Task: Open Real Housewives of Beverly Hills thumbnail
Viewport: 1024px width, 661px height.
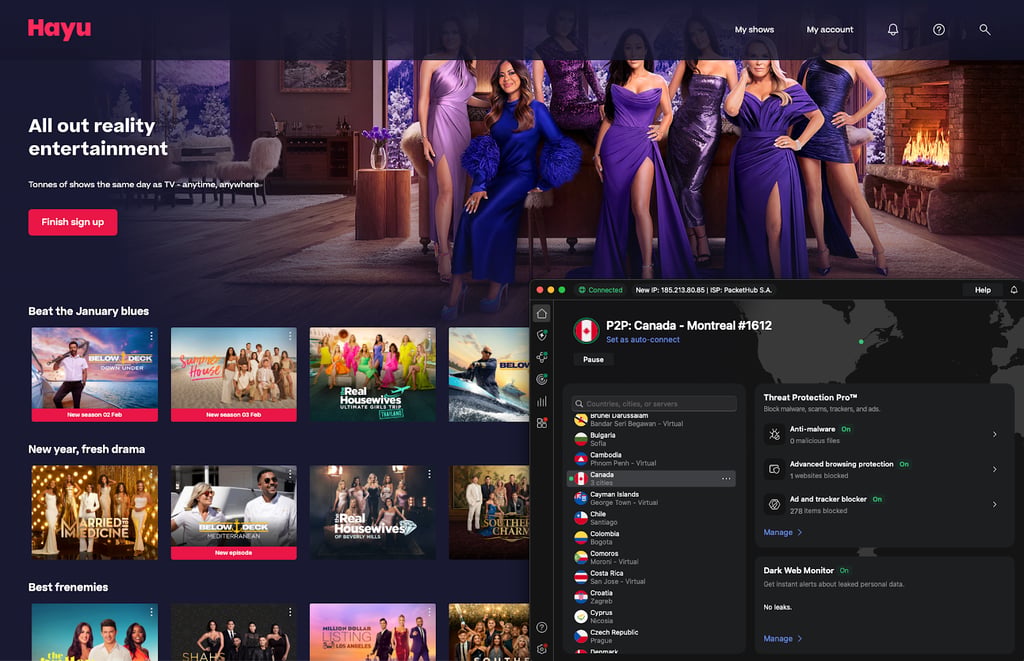Action: coord(372,512)
